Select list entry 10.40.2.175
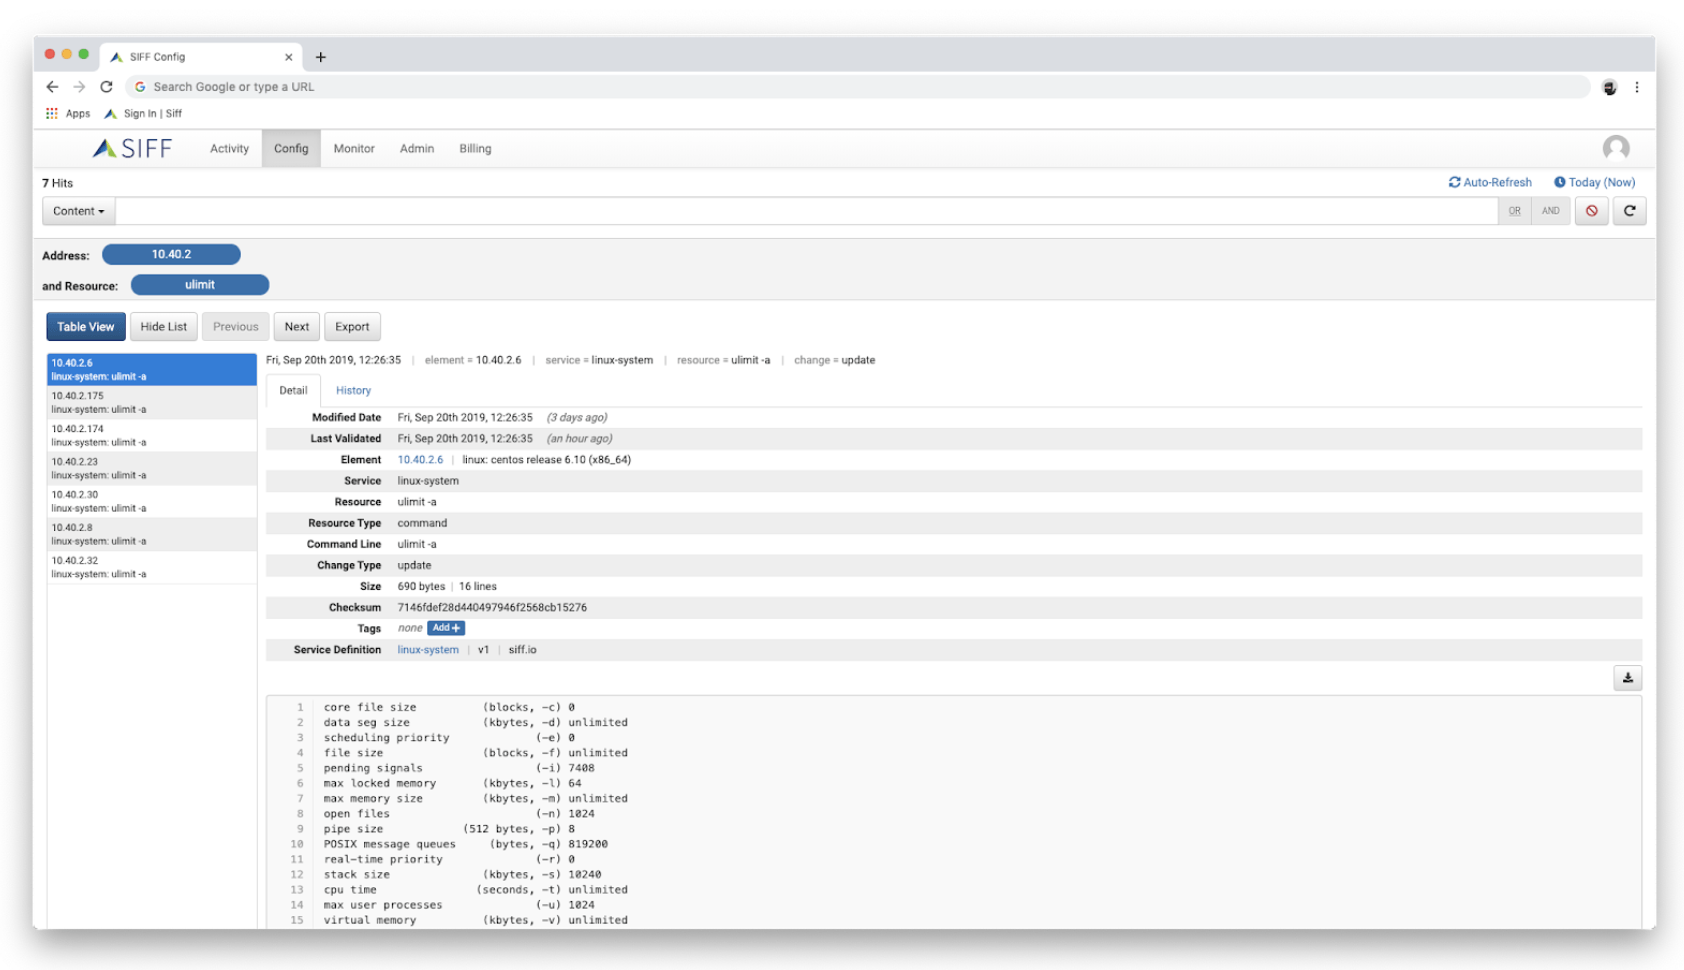This screenshot has height=970, width=1684. point(152,403)
